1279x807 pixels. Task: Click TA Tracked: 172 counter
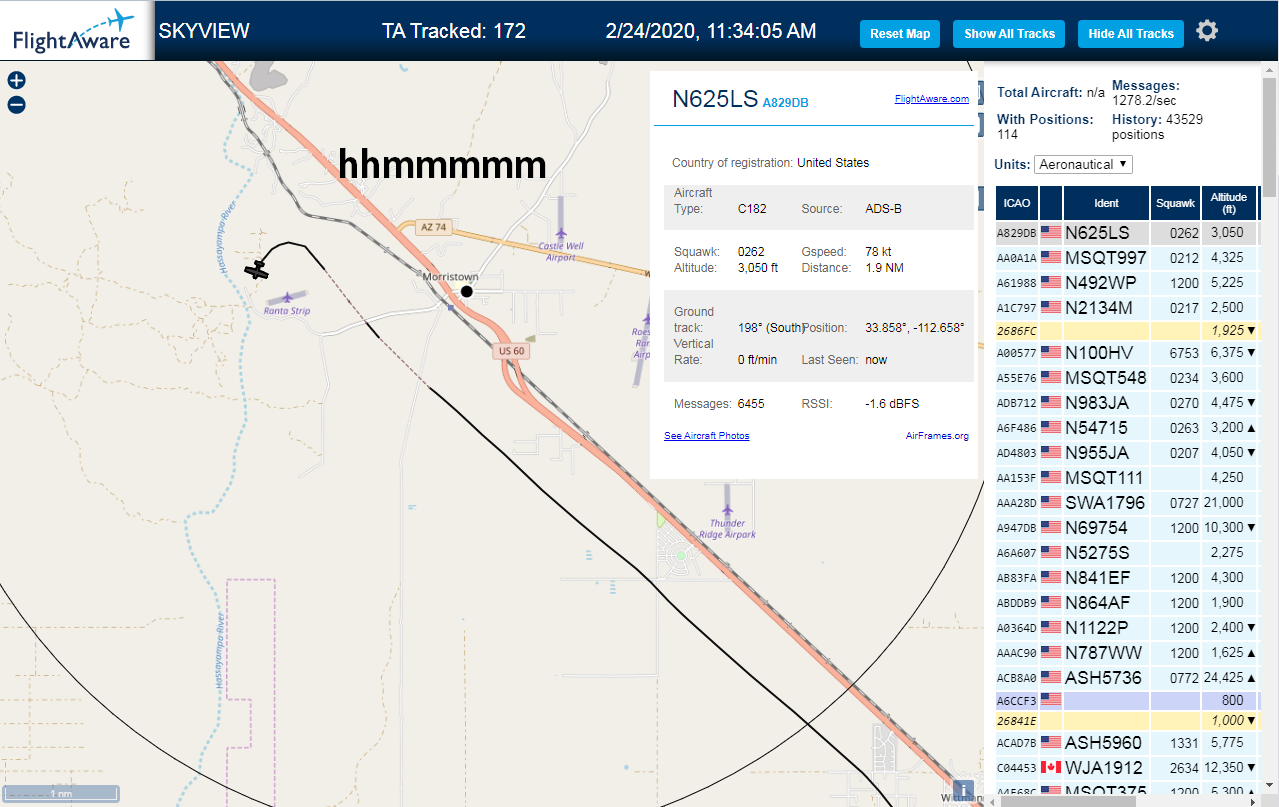[x=454, y=31]
